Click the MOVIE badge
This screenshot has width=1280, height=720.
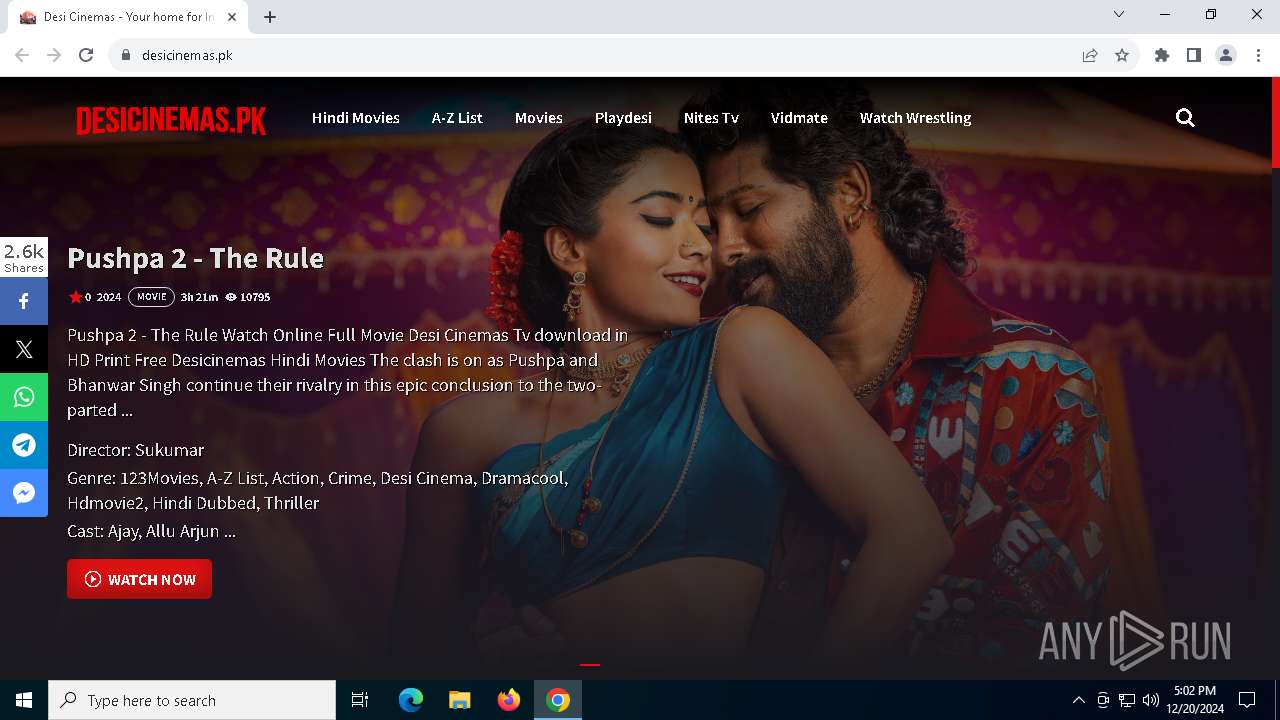point(151,297)
